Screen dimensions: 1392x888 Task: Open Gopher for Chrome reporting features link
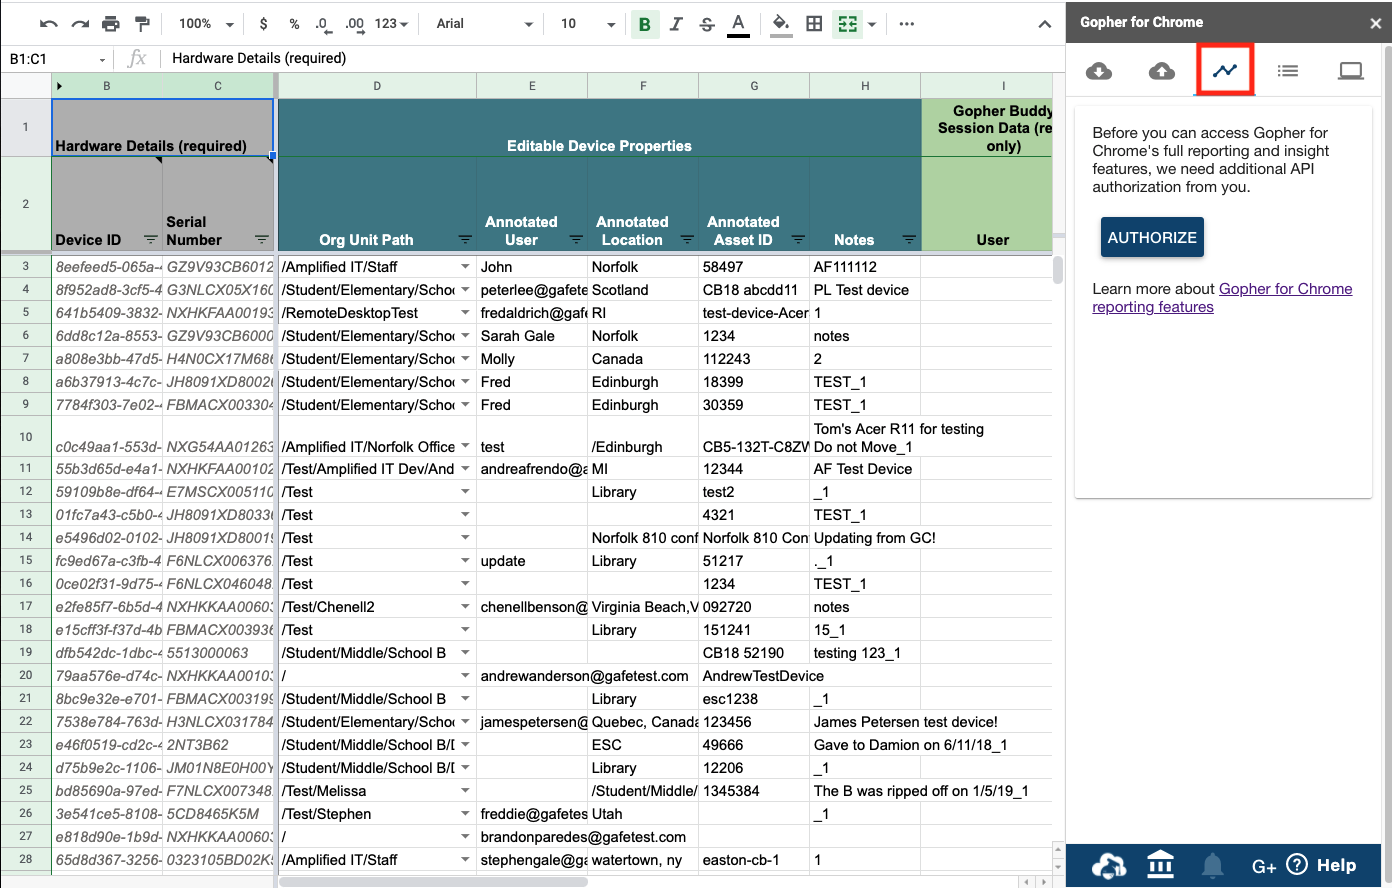tap(1285, 289)
